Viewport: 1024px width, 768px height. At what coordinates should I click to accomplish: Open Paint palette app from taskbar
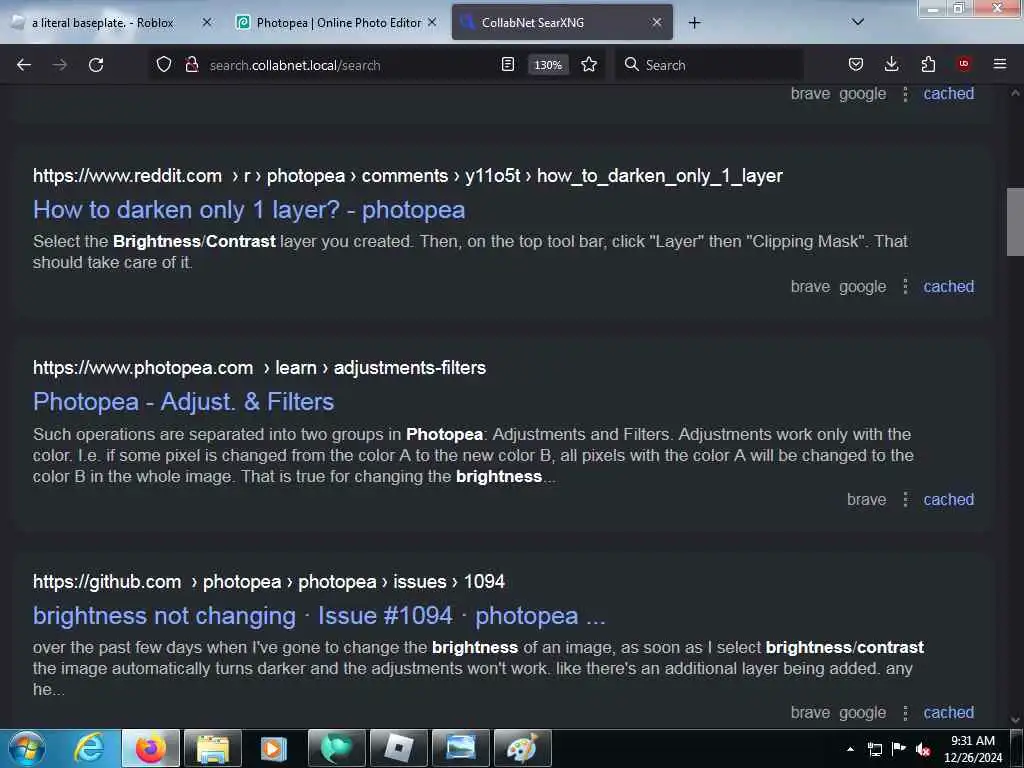[522, 748]
